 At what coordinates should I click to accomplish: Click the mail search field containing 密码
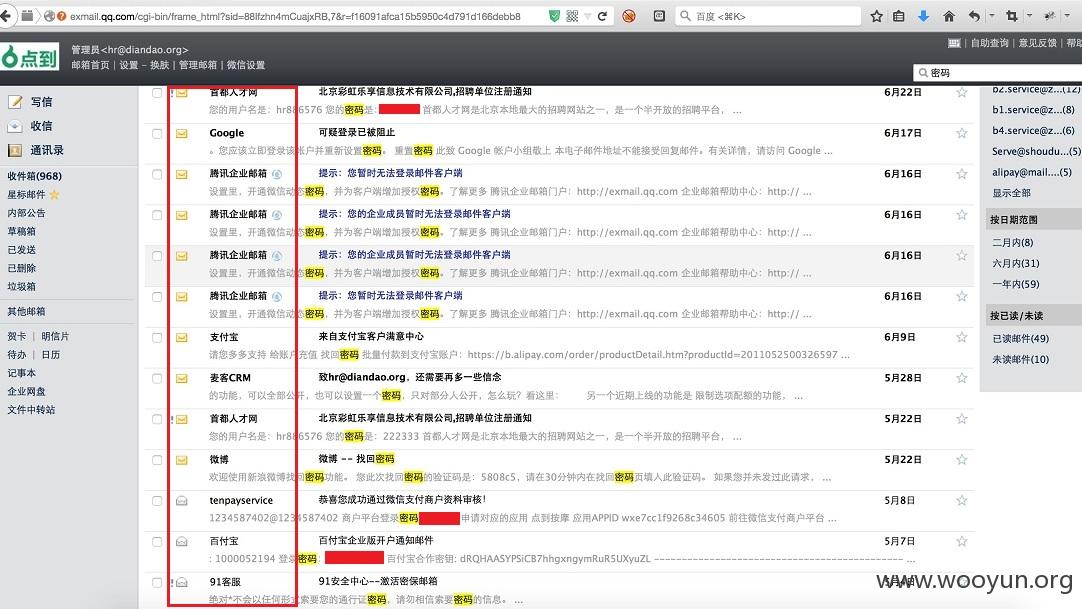pos(999,72)
